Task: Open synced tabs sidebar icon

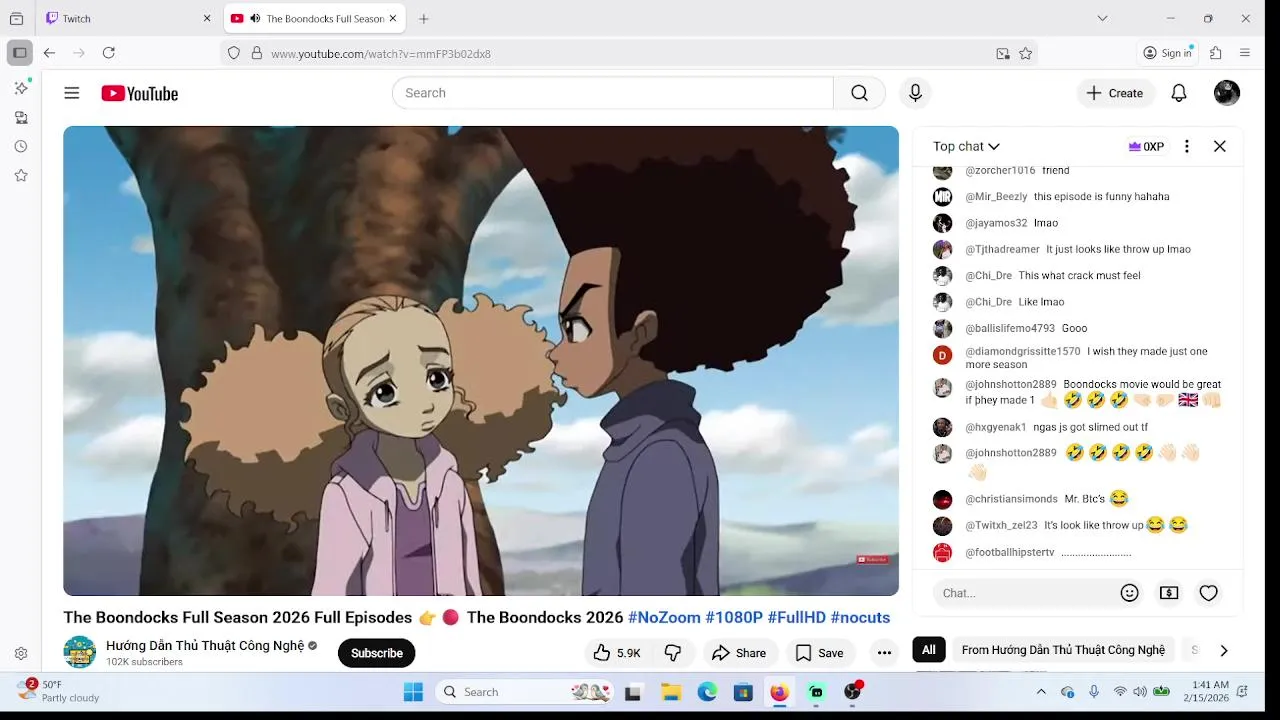Action: pos(21,117)
